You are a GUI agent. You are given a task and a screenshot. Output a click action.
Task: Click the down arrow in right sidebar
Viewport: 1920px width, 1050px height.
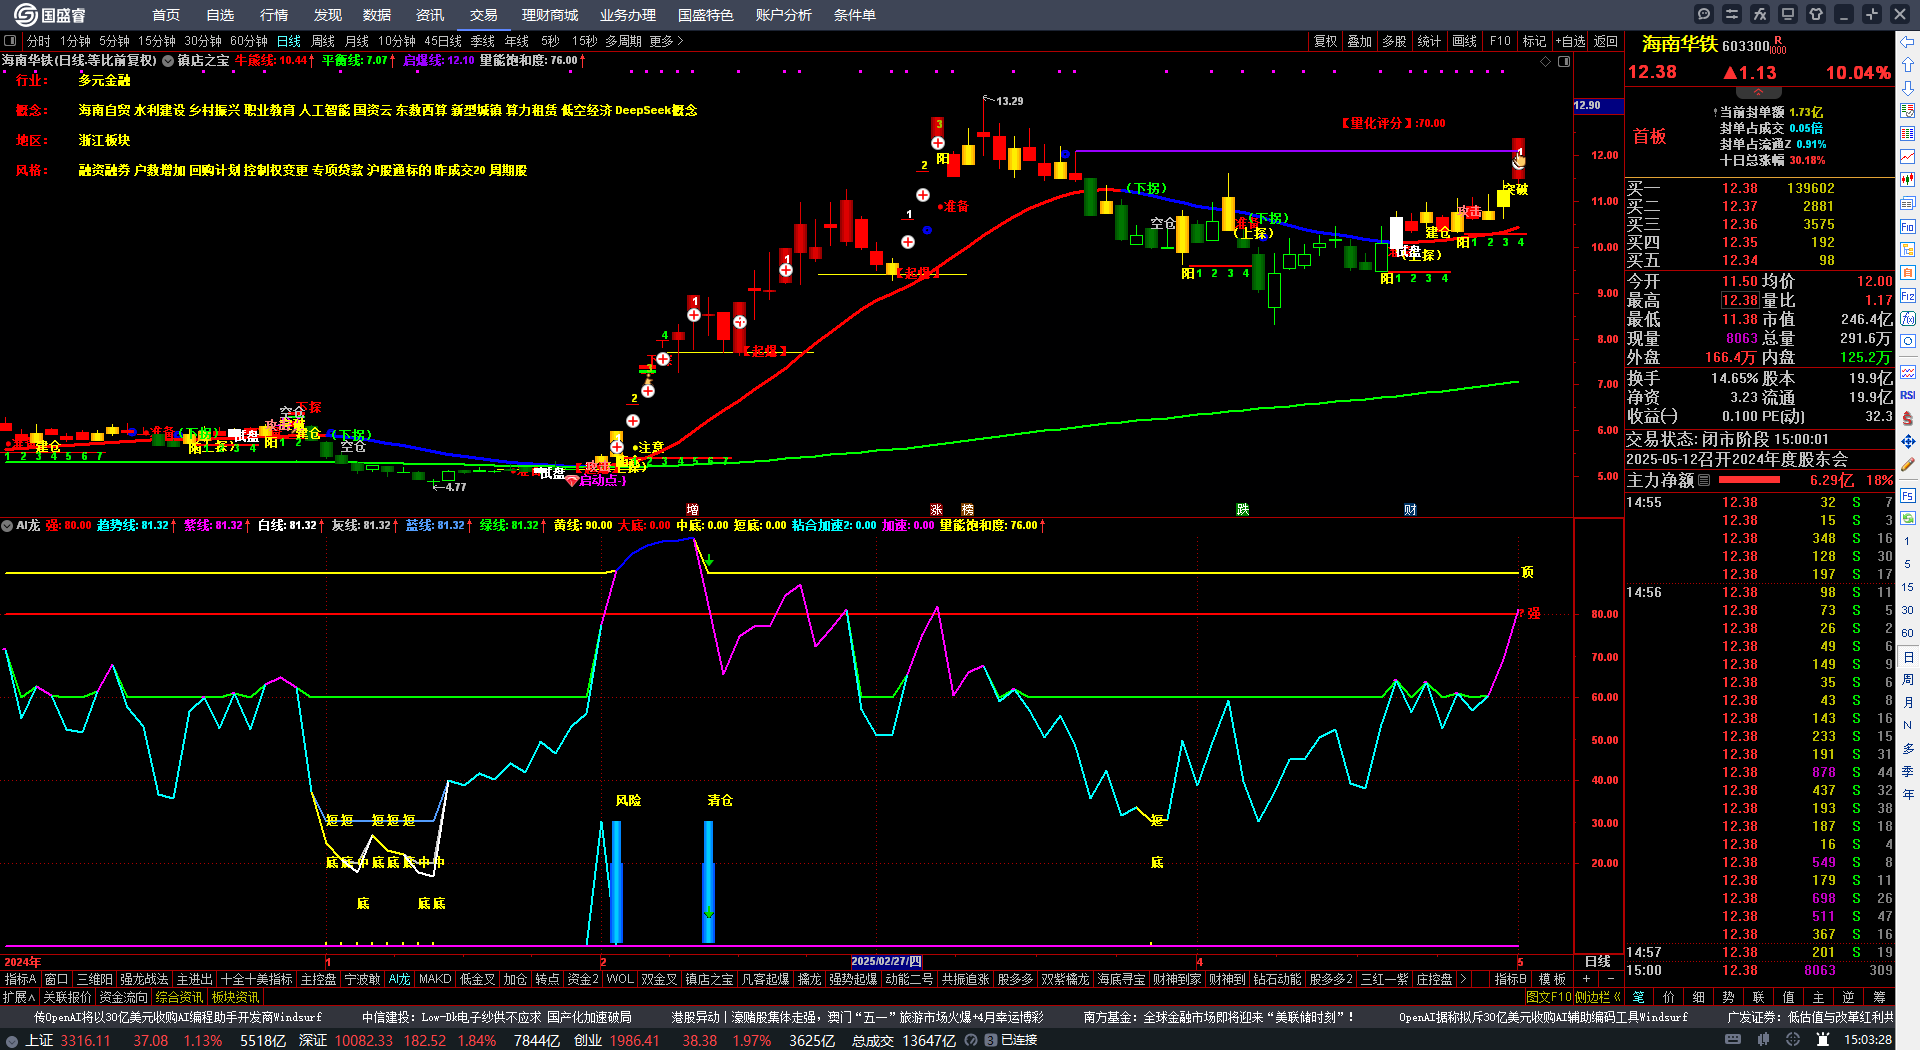pyautogui.click(x=1908, y=88)
